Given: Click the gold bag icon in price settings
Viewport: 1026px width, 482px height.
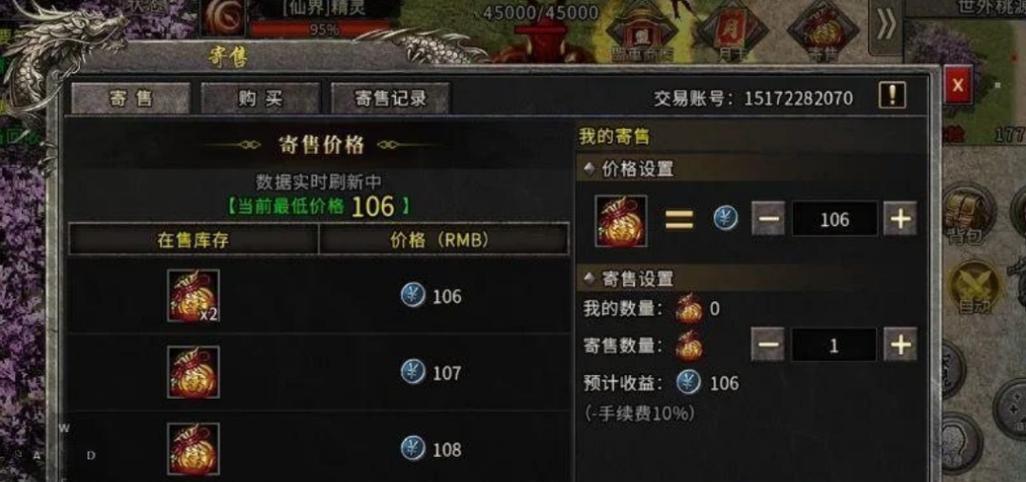Looking at the screenshot, I should point(620,220).
